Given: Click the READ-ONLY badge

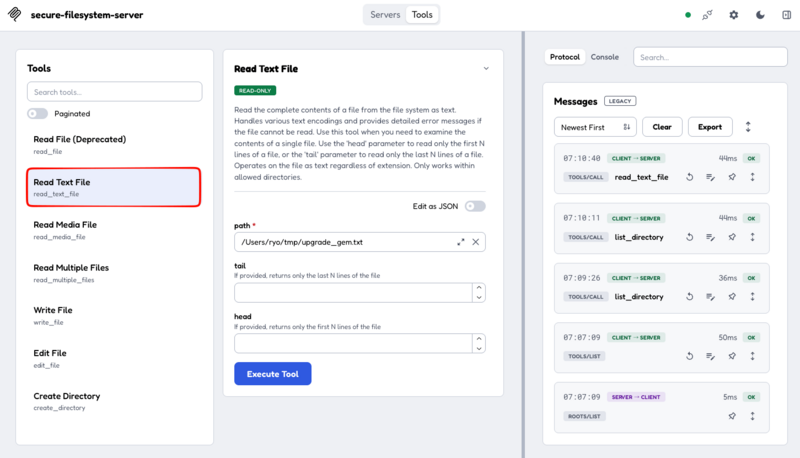Looking at the screenshot, I should (x=255, y=90).
